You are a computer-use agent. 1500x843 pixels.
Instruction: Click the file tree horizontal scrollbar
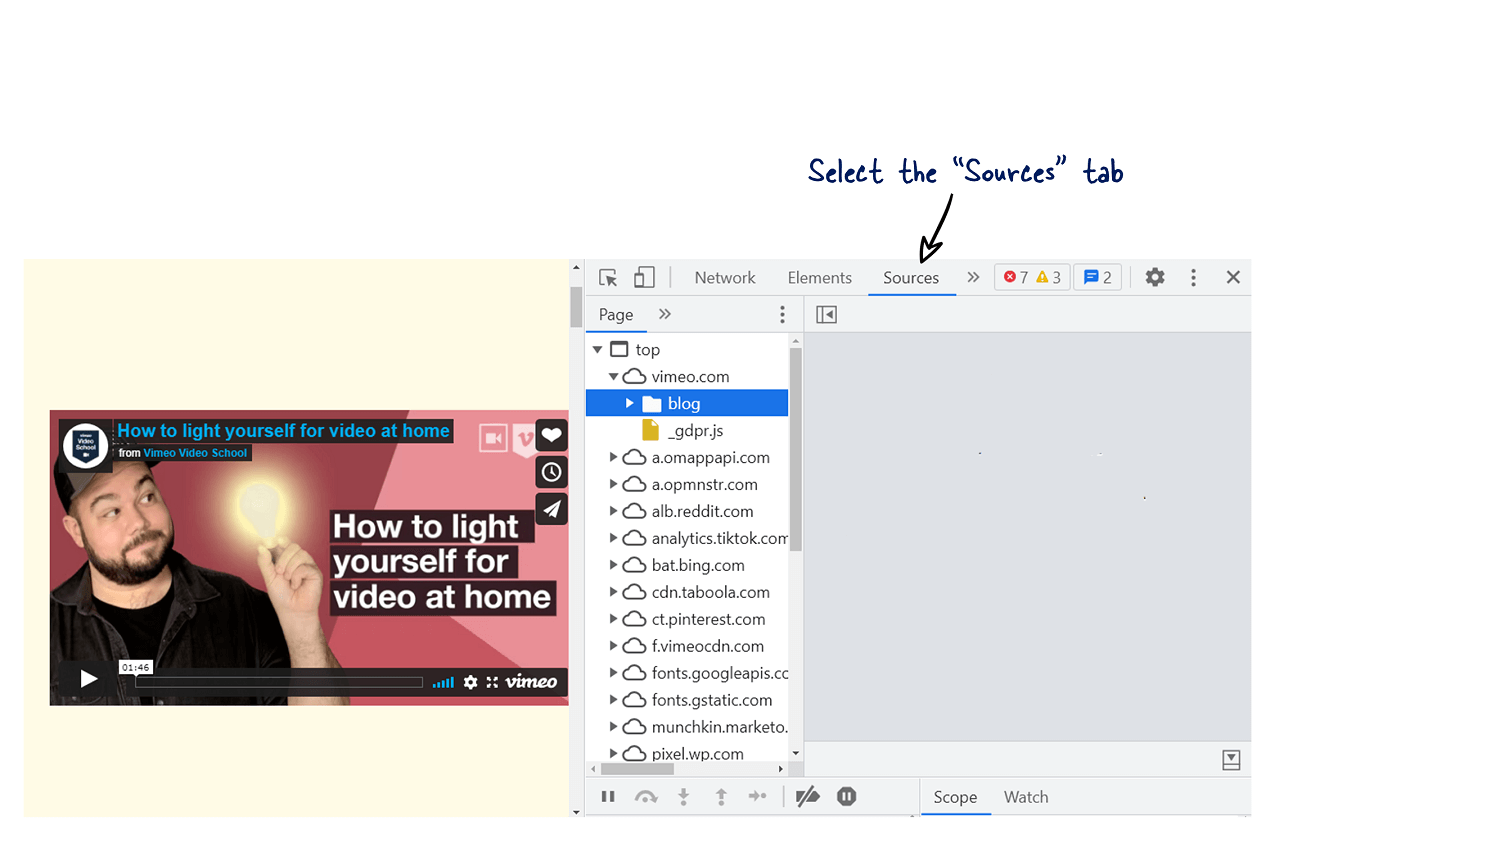coord(637,769)
